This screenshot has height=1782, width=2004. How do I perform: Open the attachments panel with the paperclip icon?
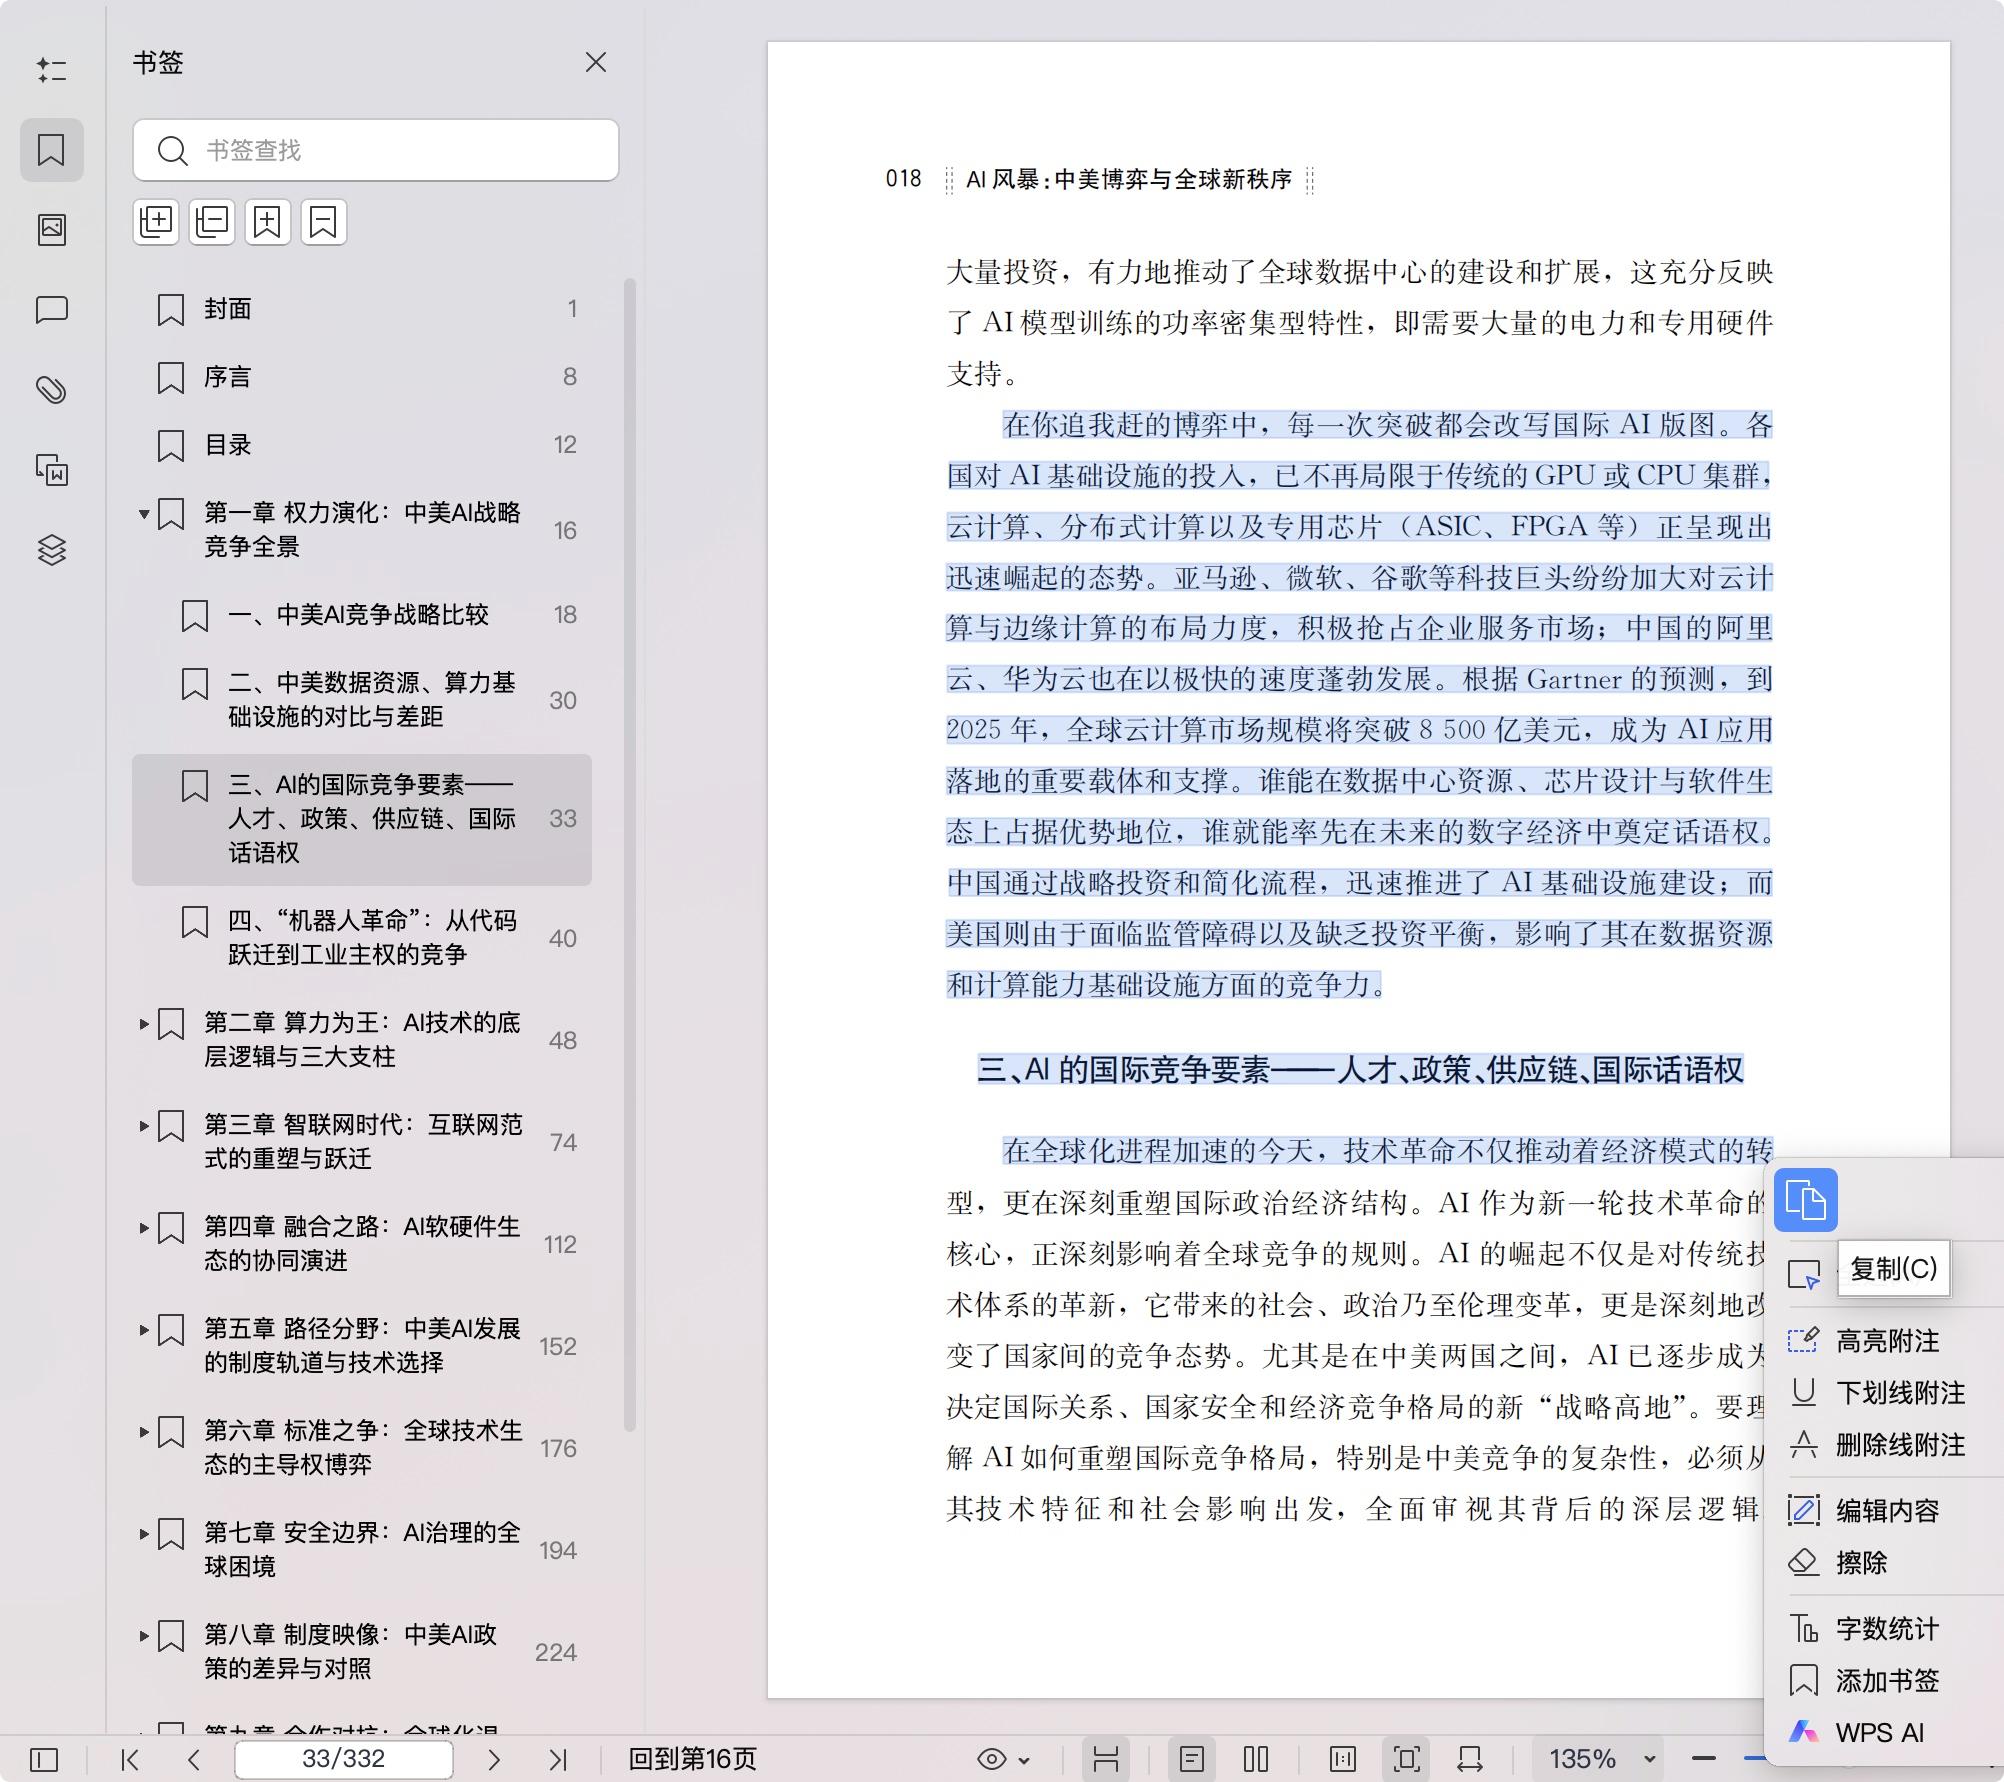tap(52, 390)
